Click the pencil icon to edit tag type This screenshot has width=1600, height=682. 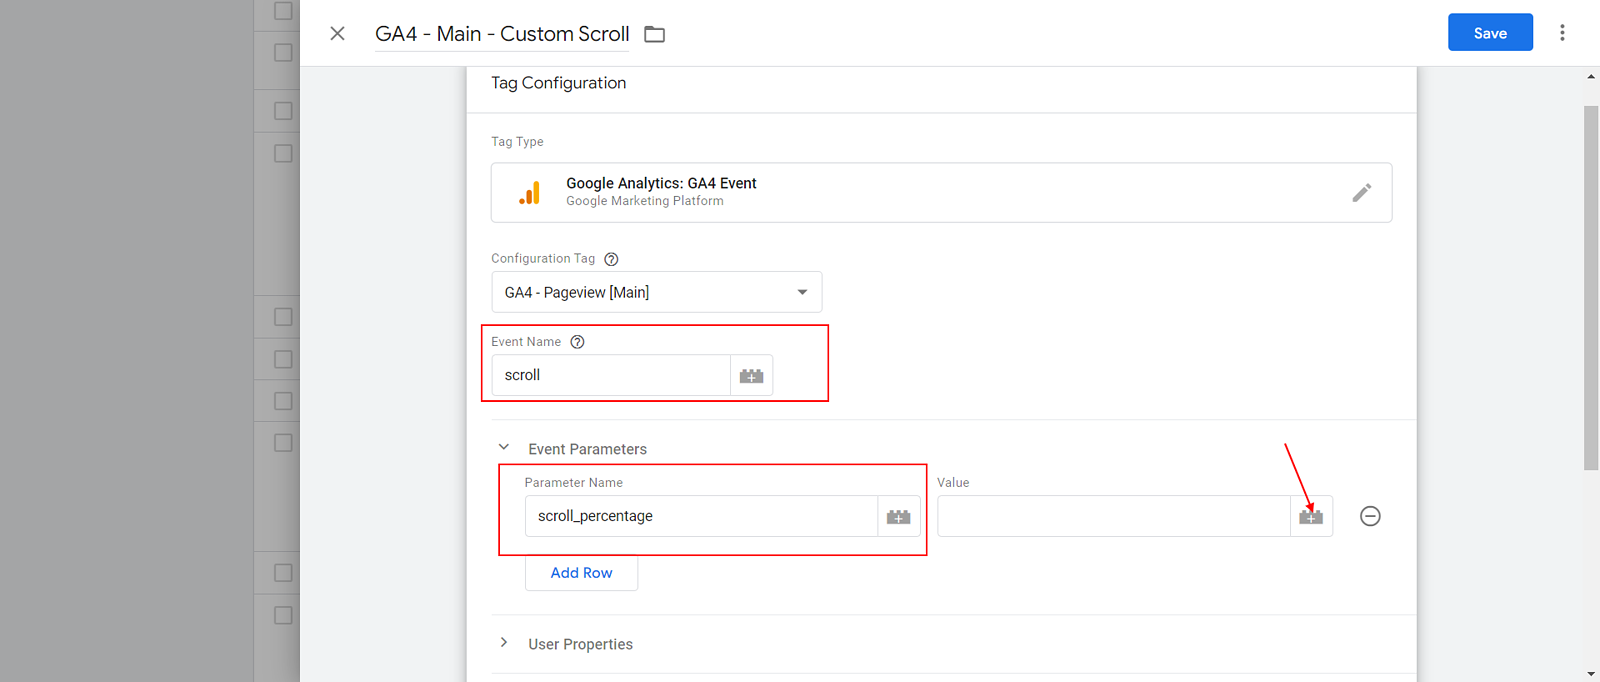pos(1361,193)
